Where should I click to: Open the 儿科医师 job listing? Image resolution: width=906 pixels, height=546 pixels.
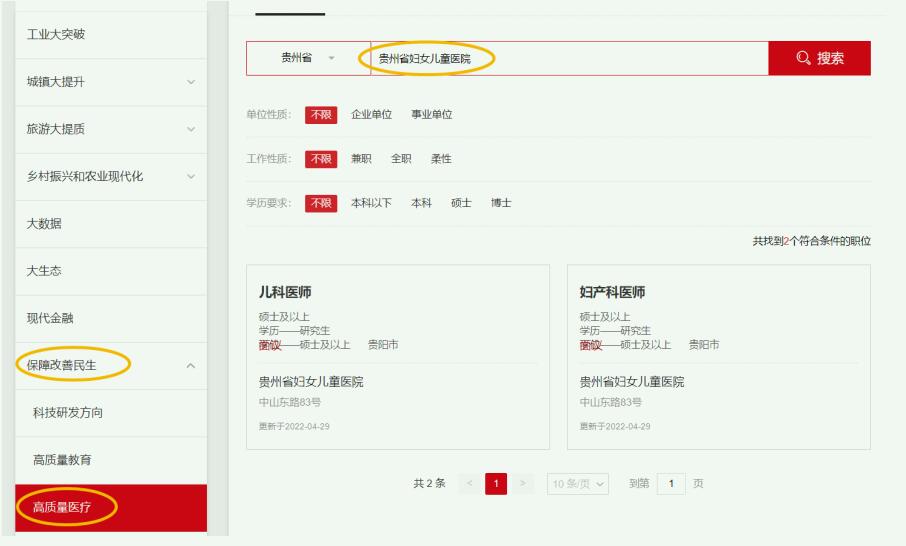[285, 292]
